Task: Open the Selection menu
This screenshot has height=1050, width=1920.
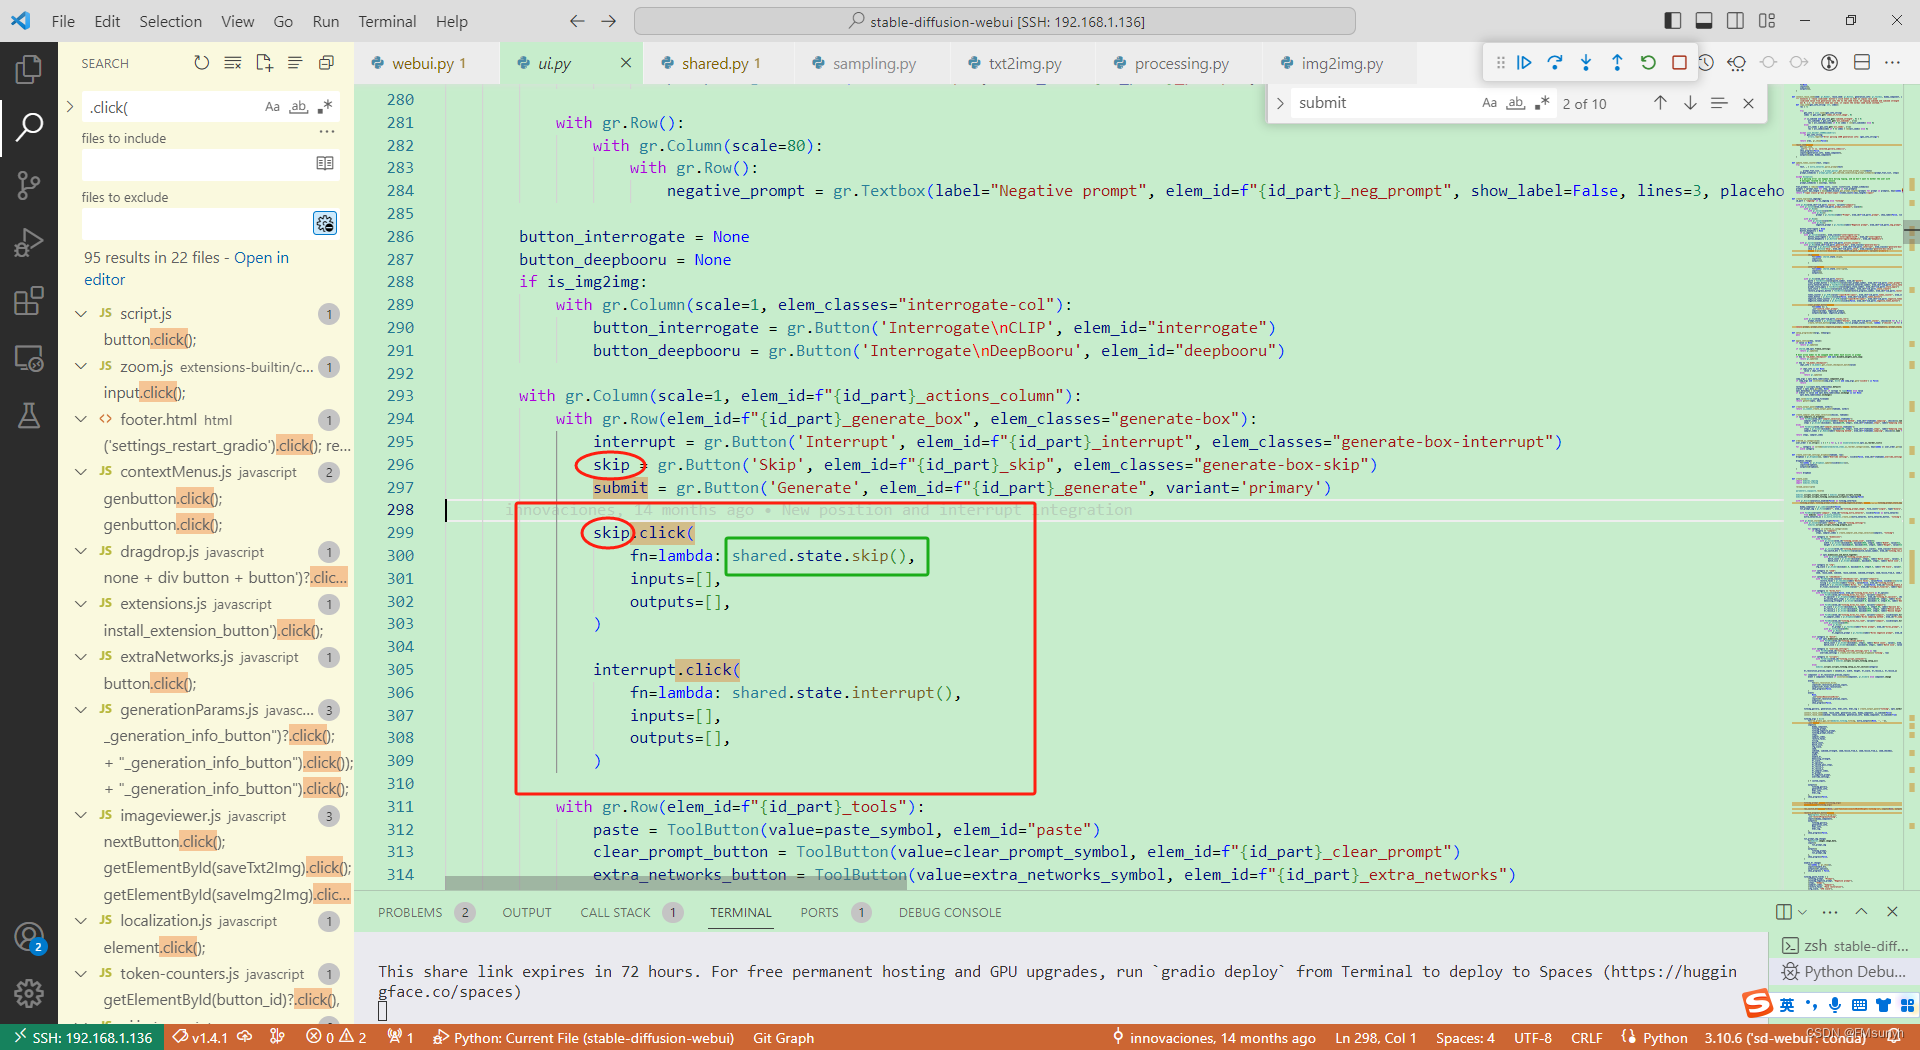Action: coord(170,21)
